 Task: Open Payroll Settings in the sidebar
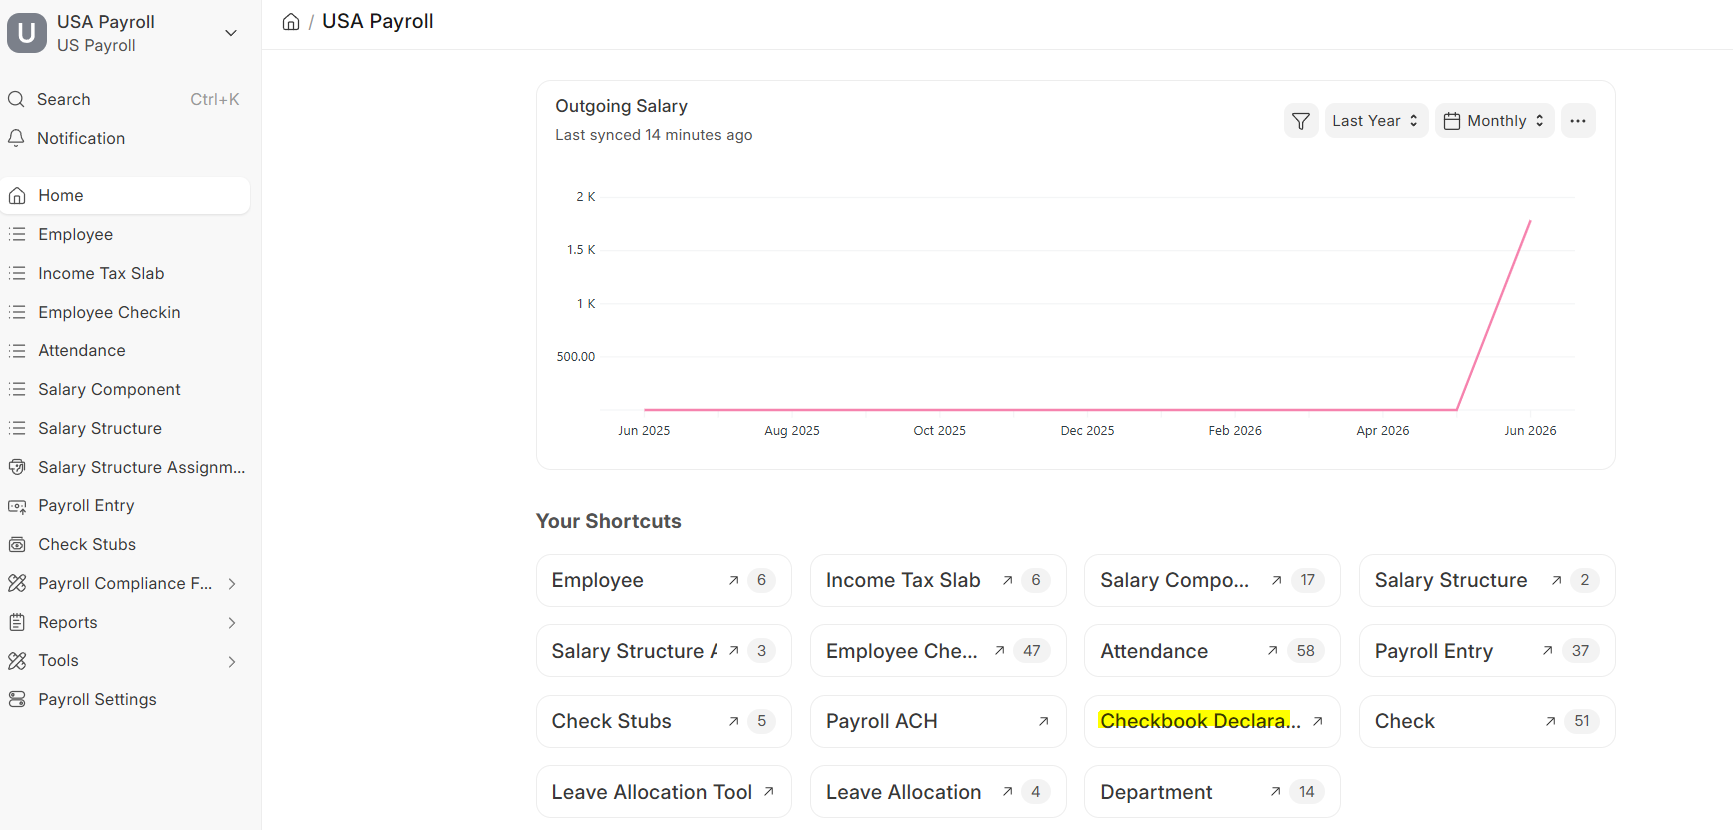[125, 699]
